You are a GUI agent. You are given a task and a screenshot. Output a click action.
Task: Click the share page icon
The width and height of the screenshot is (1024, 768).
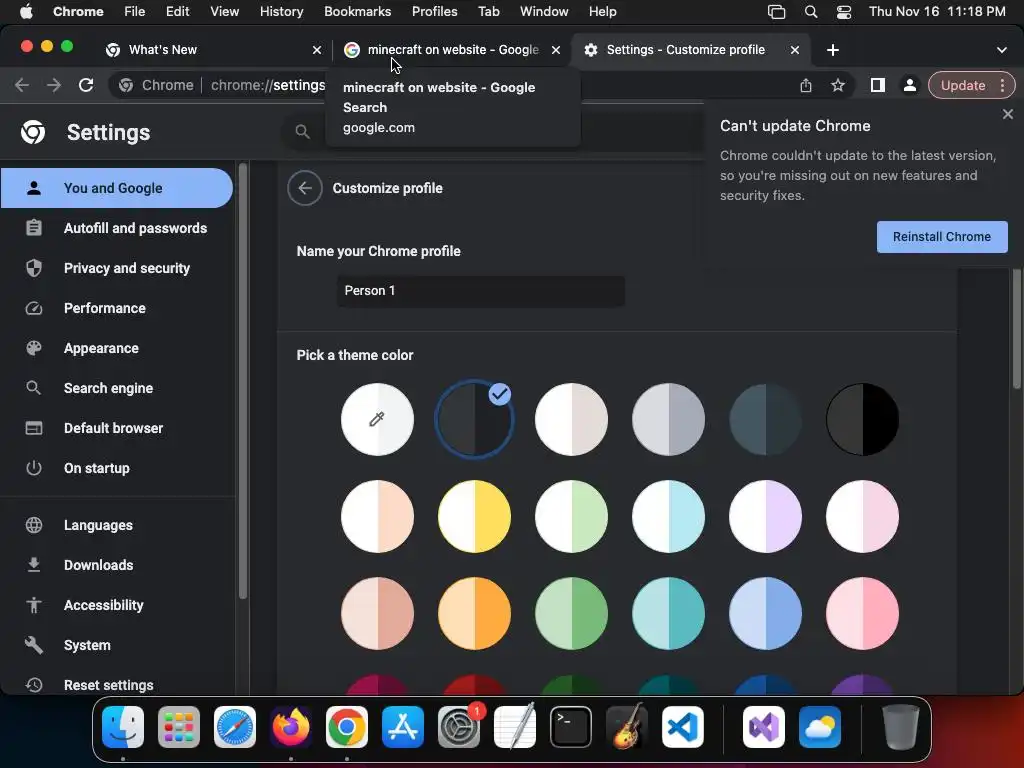coord(806,85)
